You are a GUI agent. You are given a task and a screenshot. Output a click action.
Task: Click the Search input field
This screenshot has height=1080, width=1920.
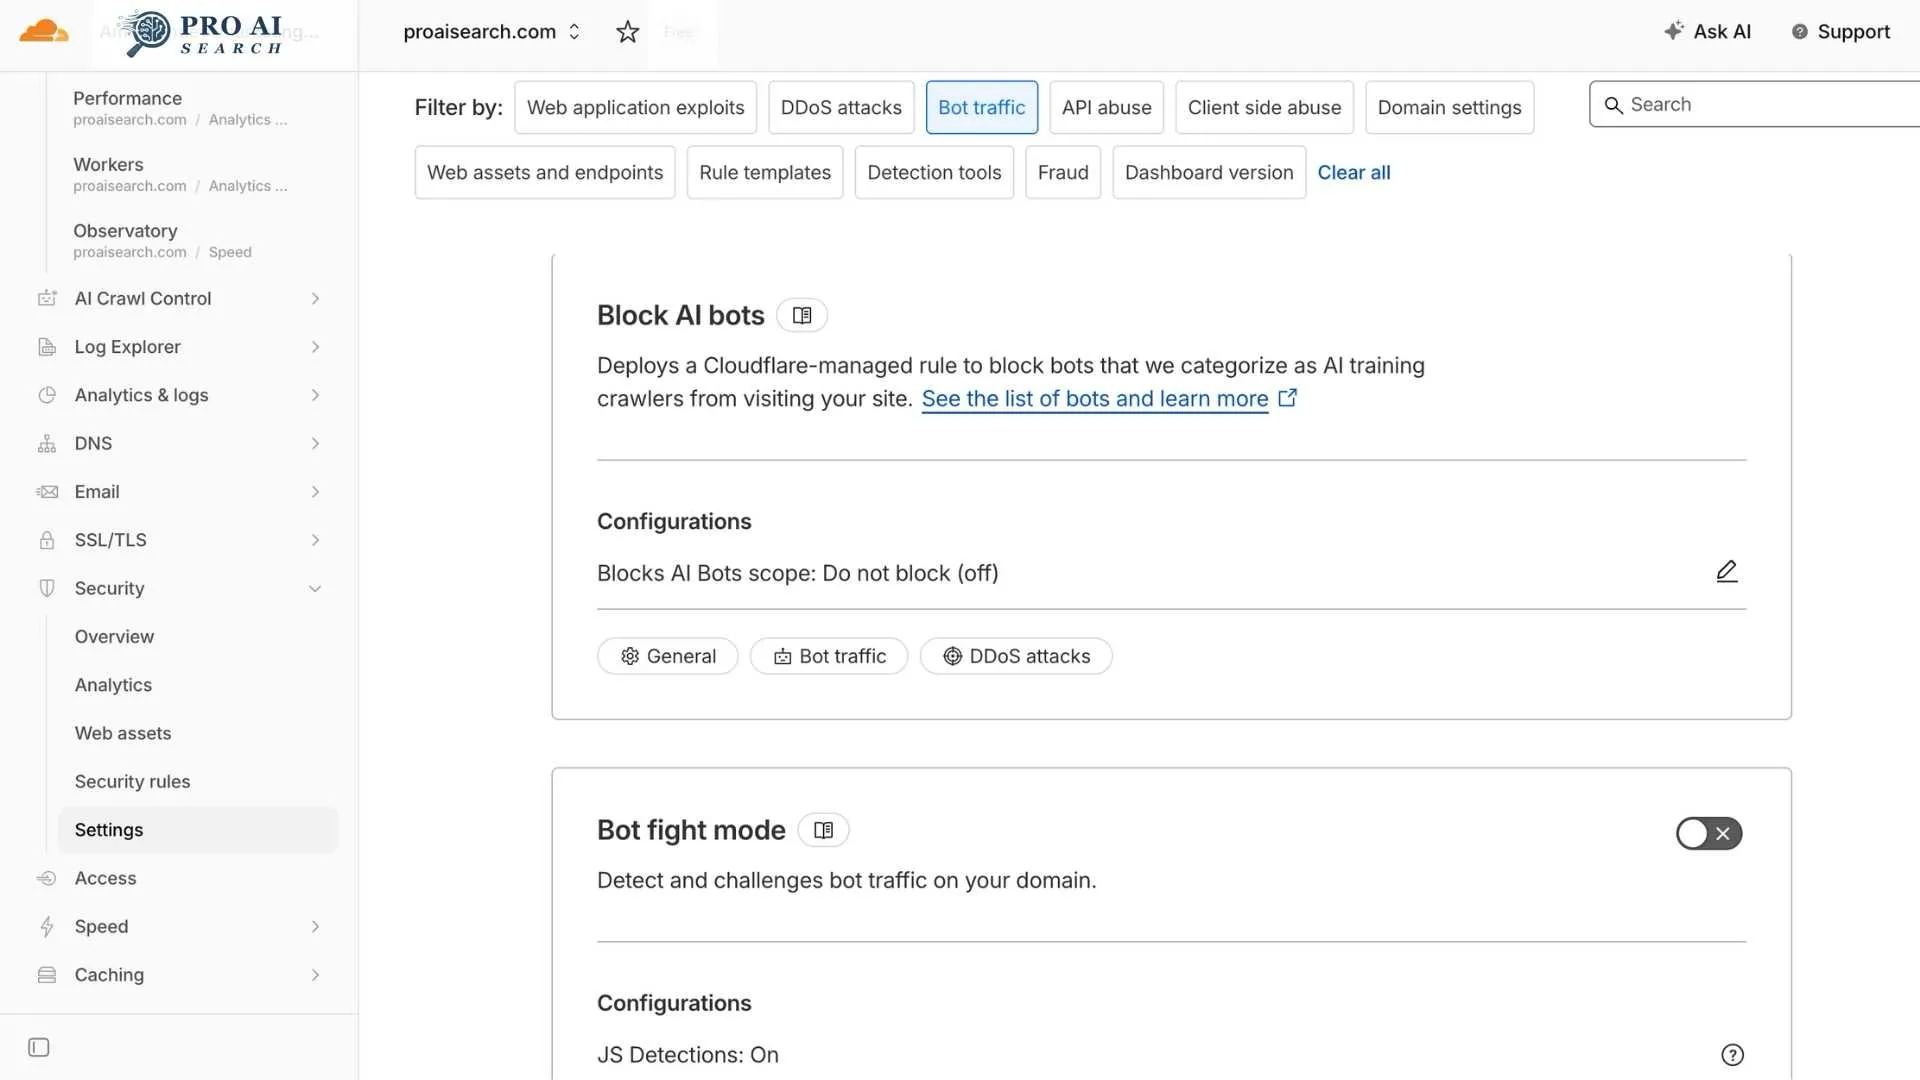point(1760,104)
